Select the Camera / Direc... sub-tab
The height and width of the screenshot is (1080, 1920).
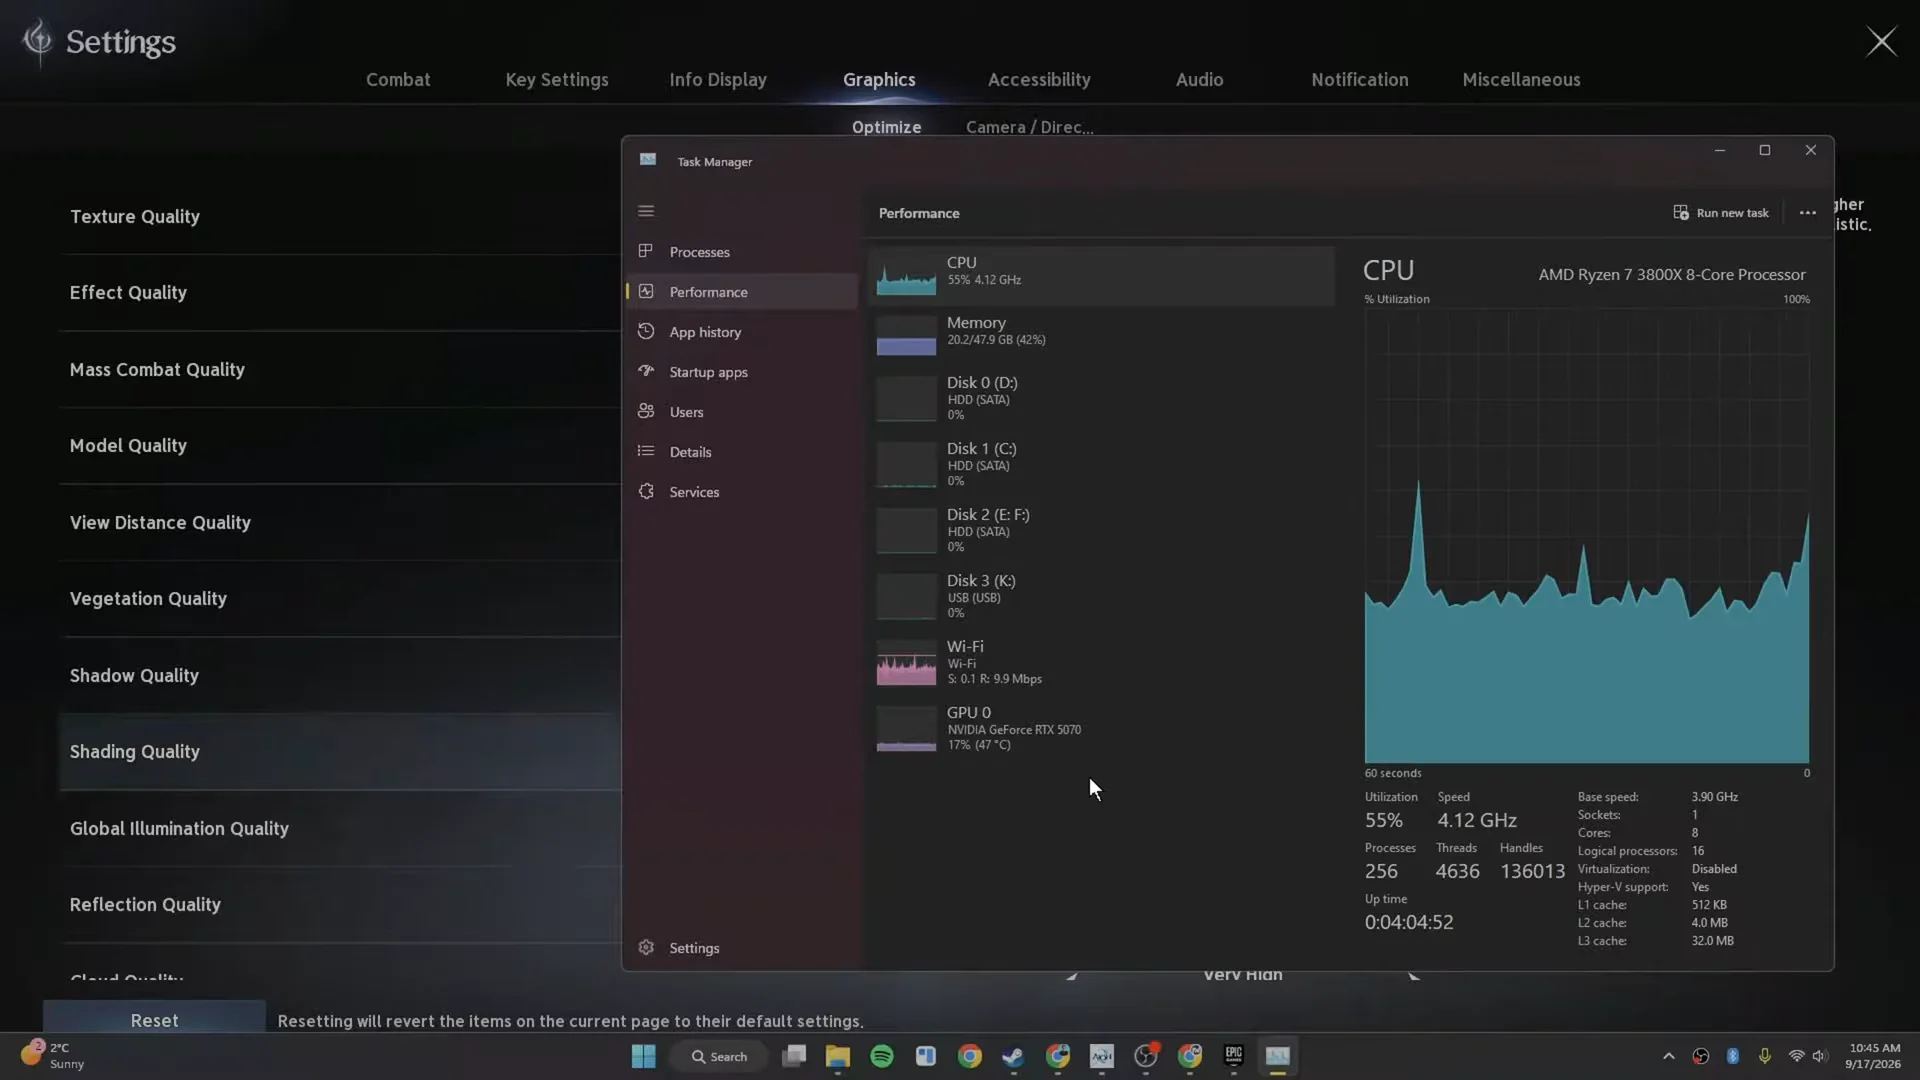[1029, 127]
